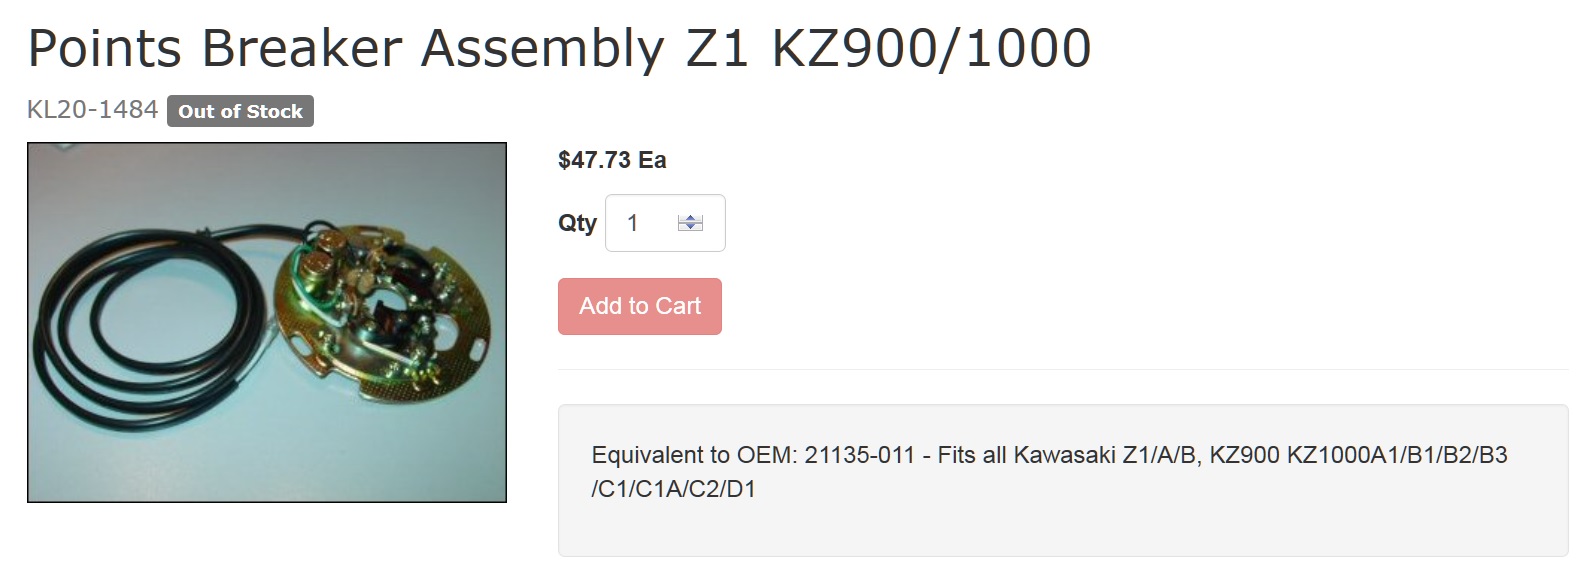Focus the Qty number input field
1589x561 pixels.
coord(665,222)
